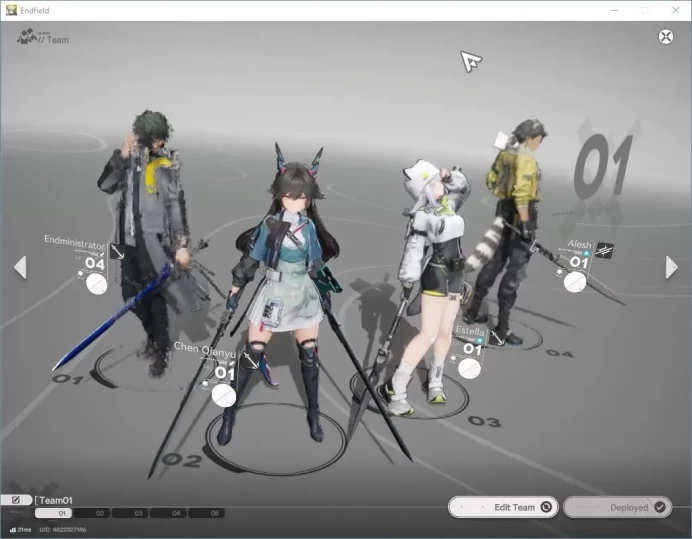Image resolution: width=692 pixels, height=539 pixels.
Task: Click Estella's round skill circle
Action: [x=469, y=369]
